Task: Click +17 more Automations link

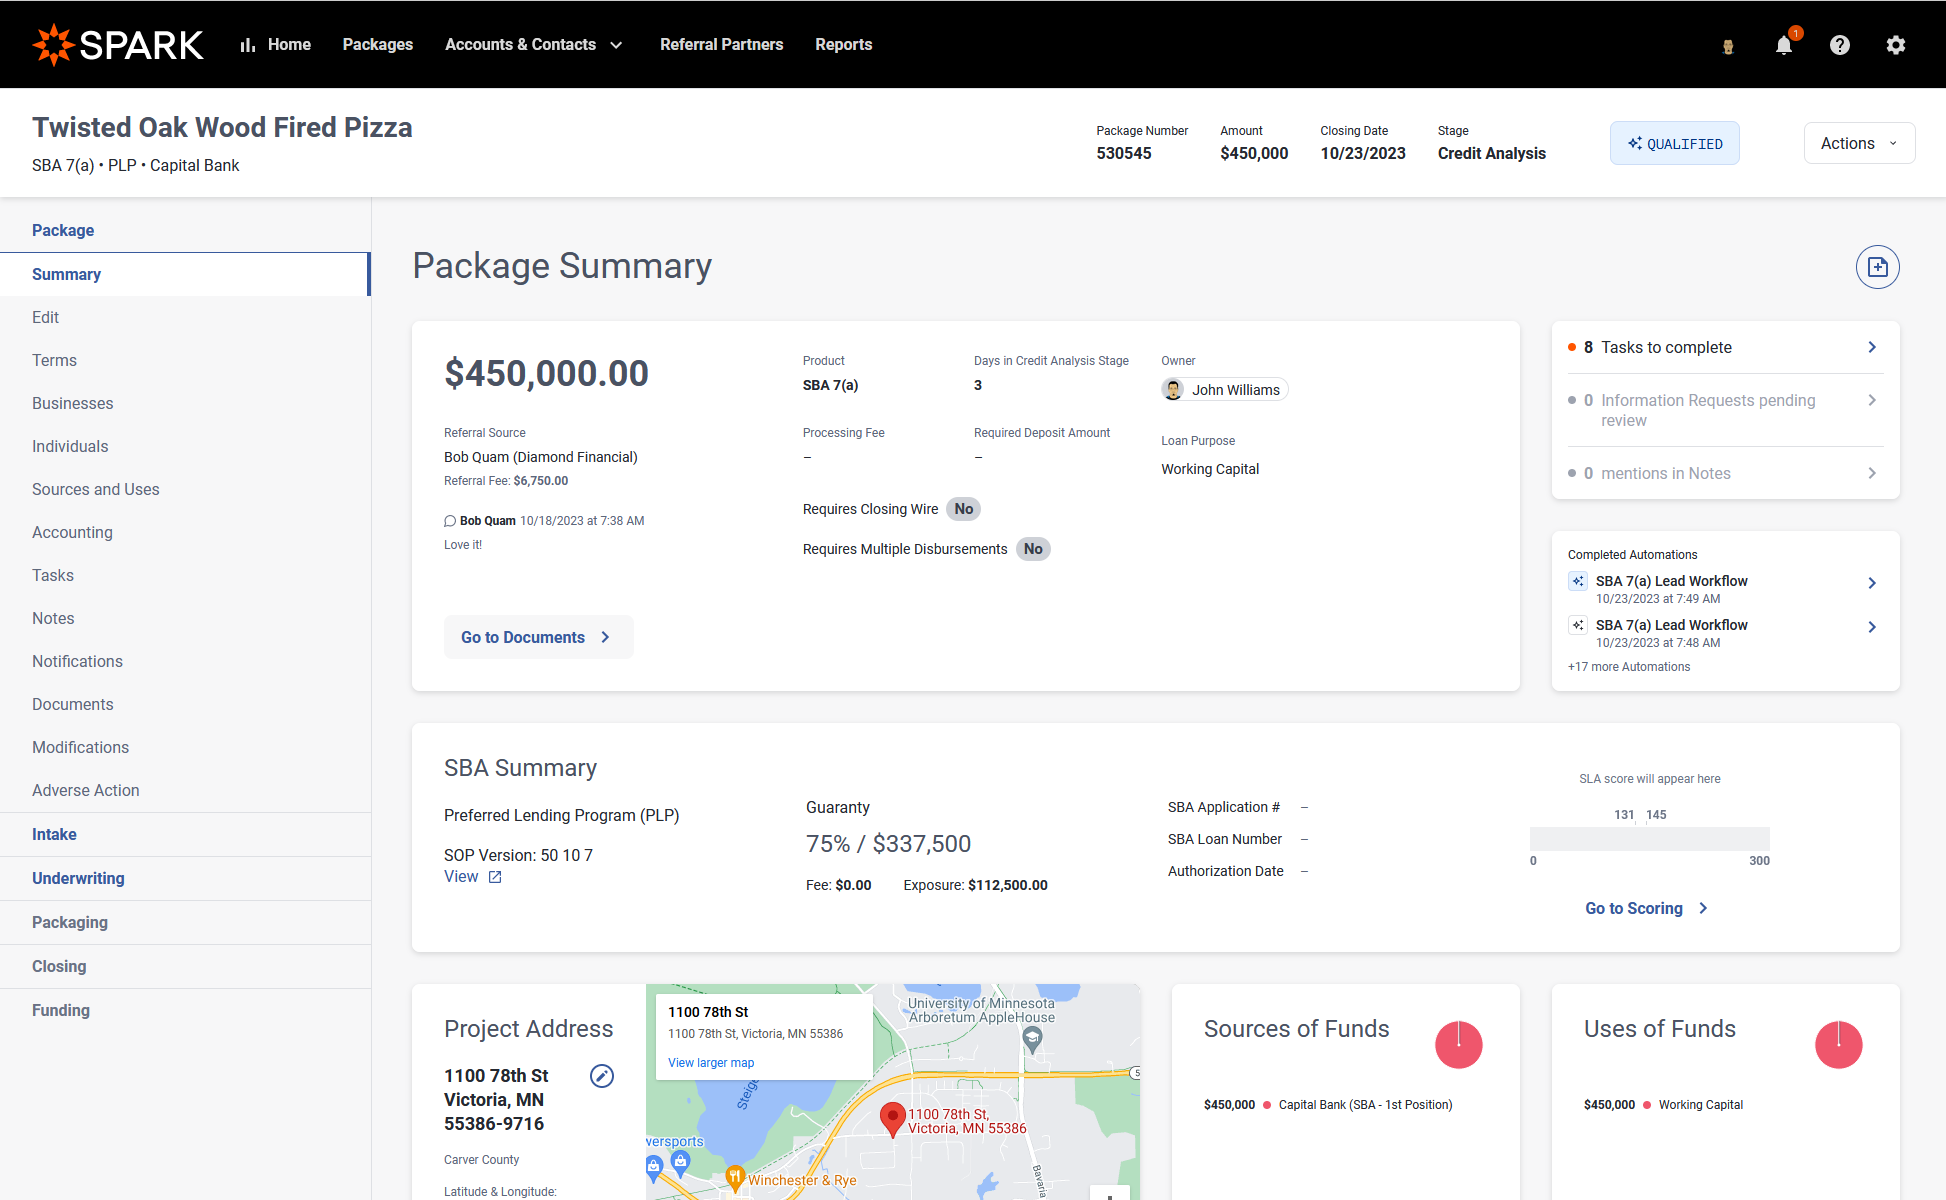Action: pyautogui.click(x=1629, y=667)
